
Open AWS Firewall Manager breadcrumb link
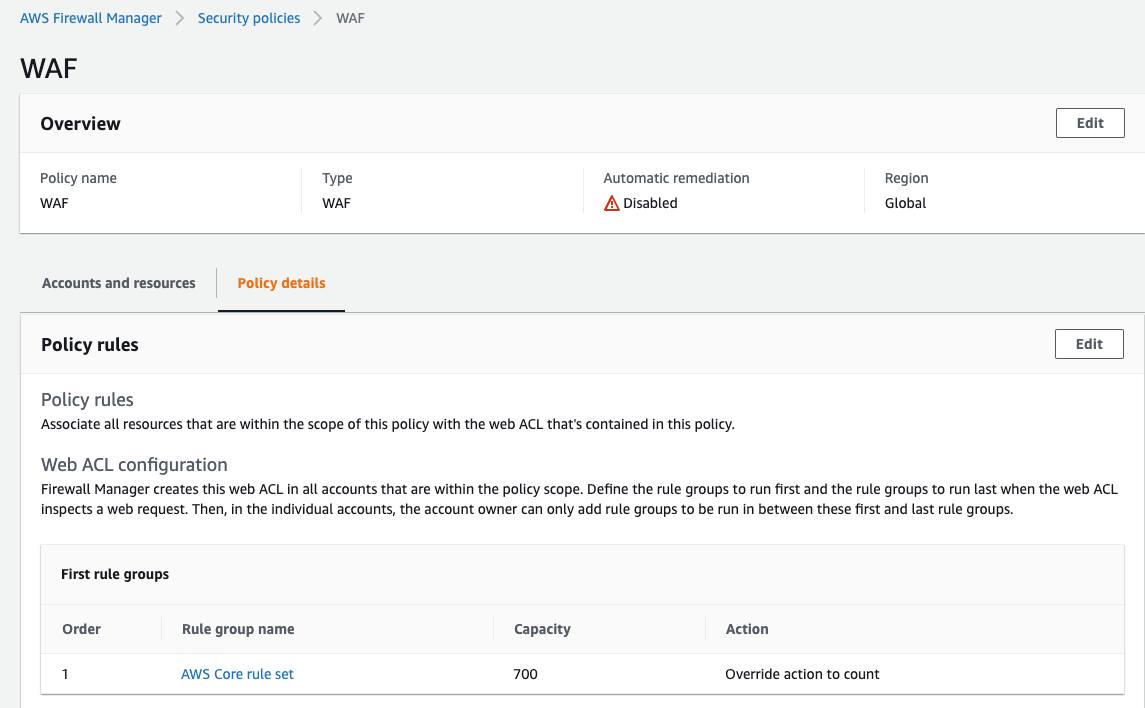pos(91,18)
